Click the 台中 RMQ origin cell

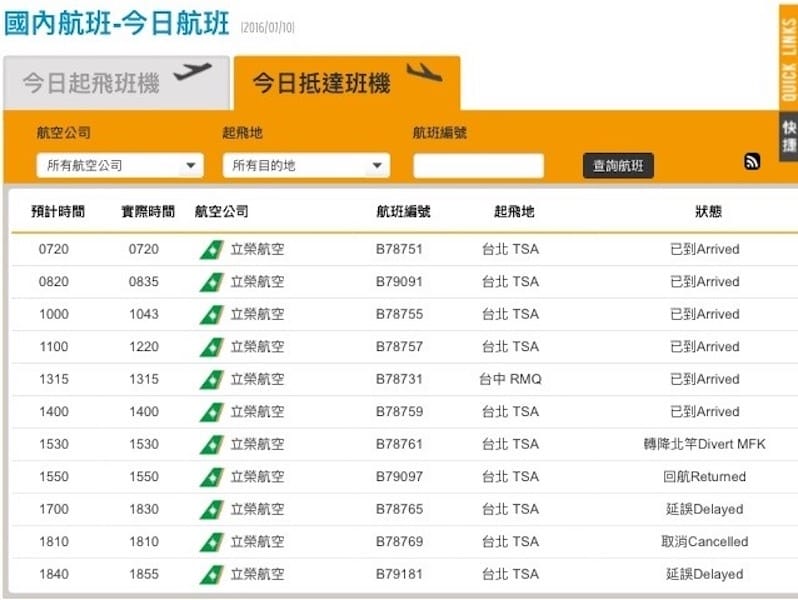(x=510, y=380)
